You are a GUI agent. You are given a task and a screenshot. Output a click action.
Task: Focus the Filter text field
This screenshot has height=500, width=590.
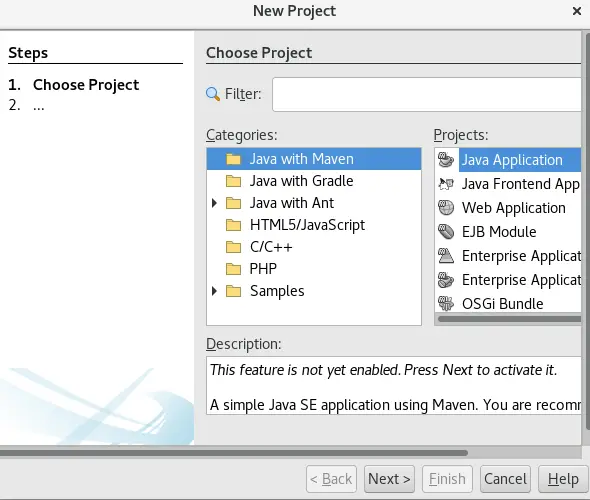coord(427,94)
